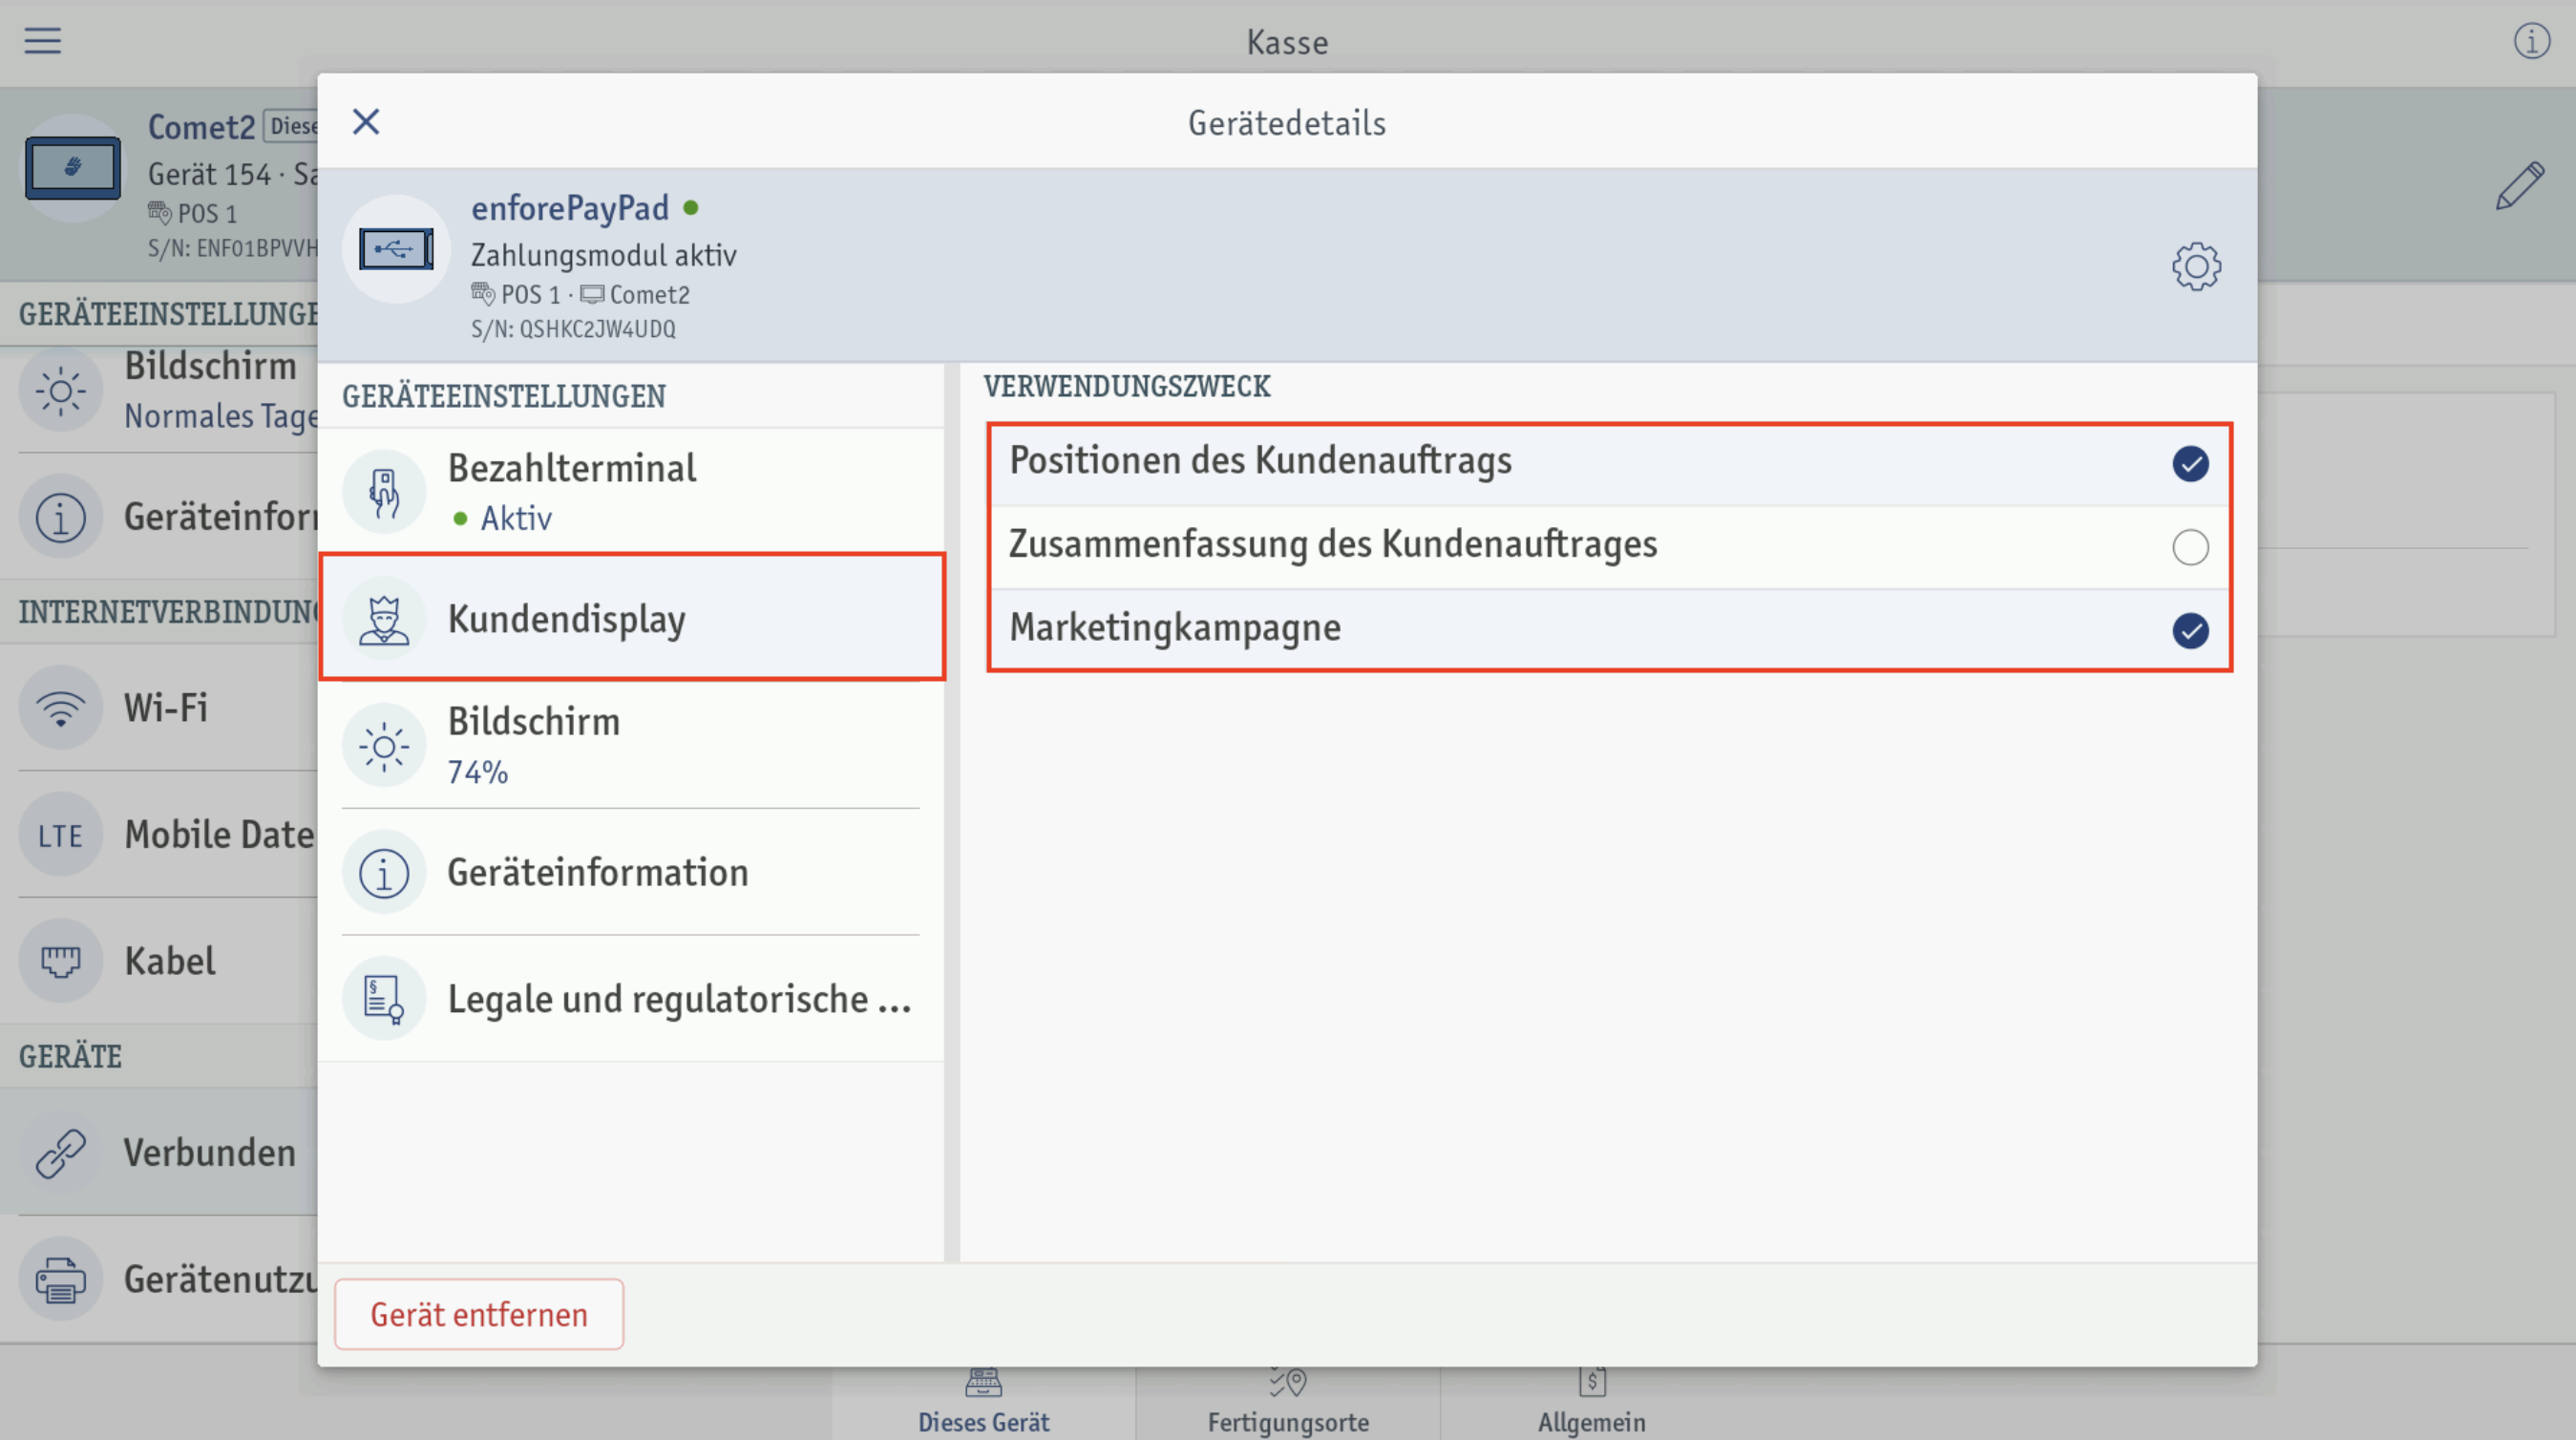
Task: Select the Kundendisplay setting
Action: tap(632, 618)
